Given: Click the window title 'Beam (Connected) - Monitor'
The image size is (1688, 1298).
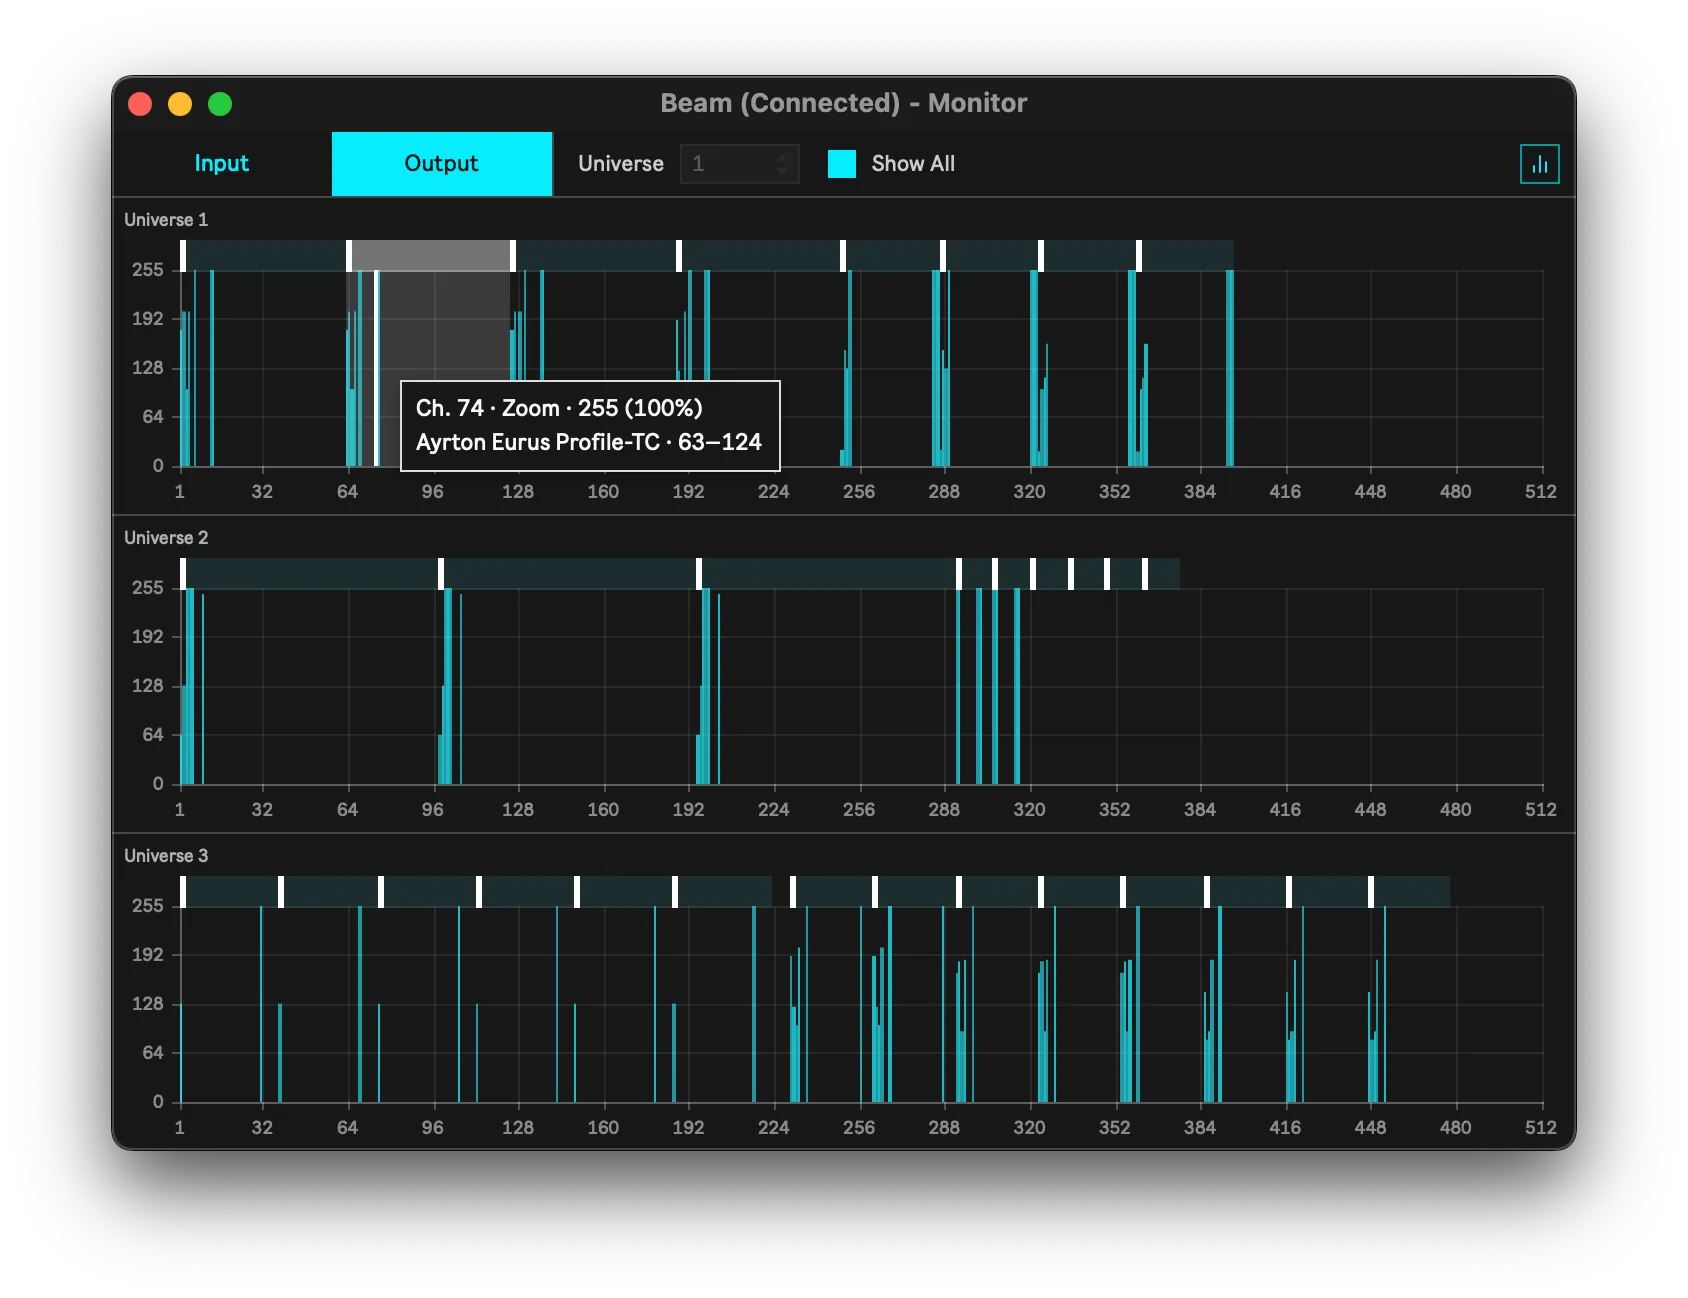Looking at the screenshot, I should point(844,103).
